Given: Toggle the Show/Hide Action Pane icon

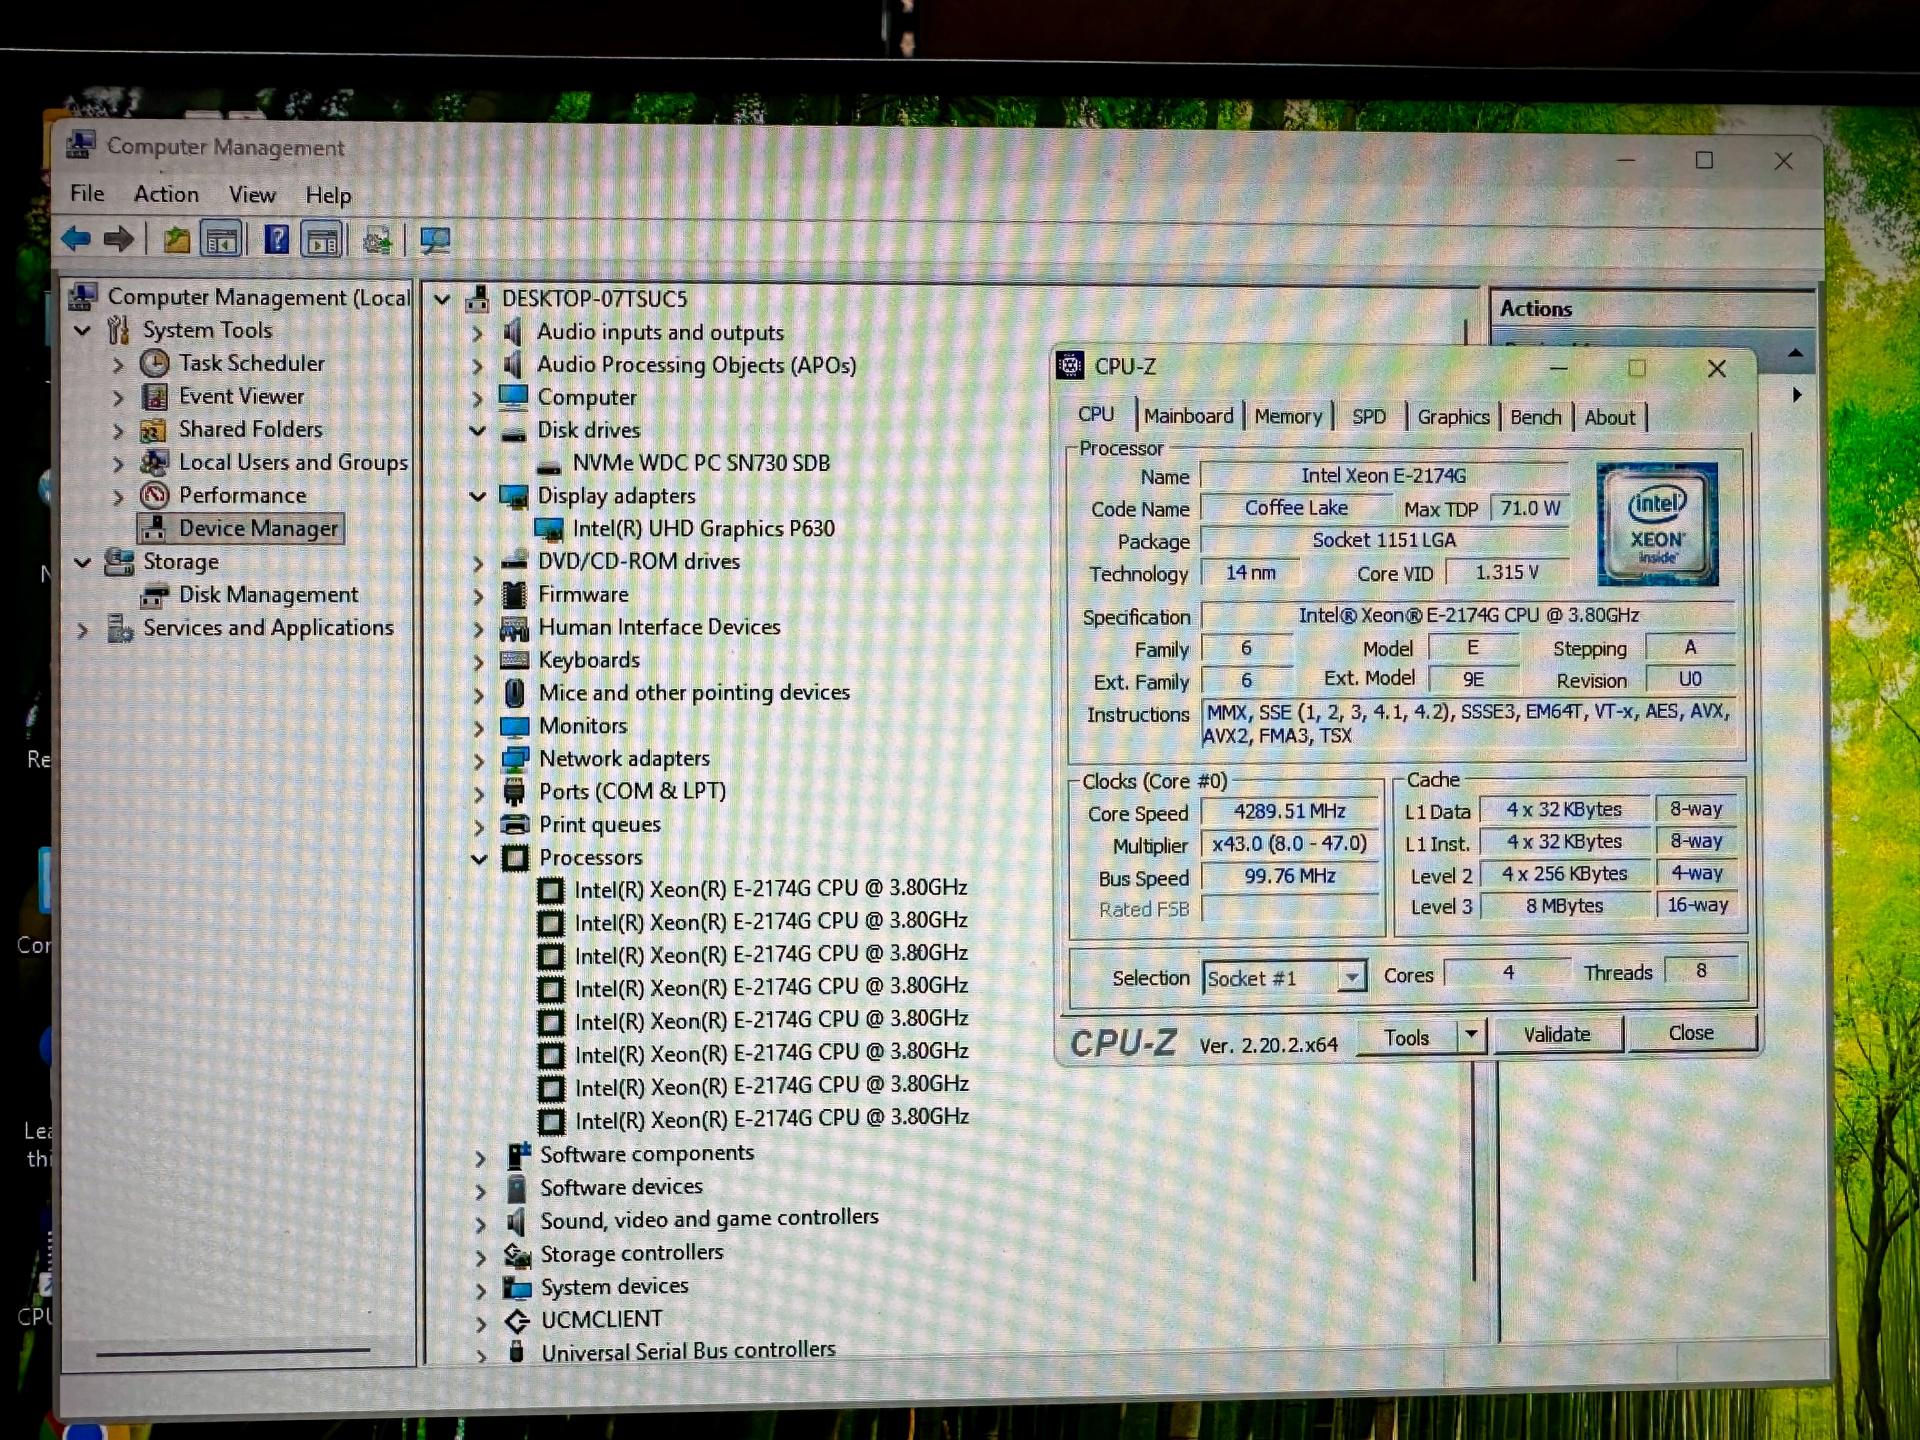Looking at the screenshot, I should pos(322,241).
